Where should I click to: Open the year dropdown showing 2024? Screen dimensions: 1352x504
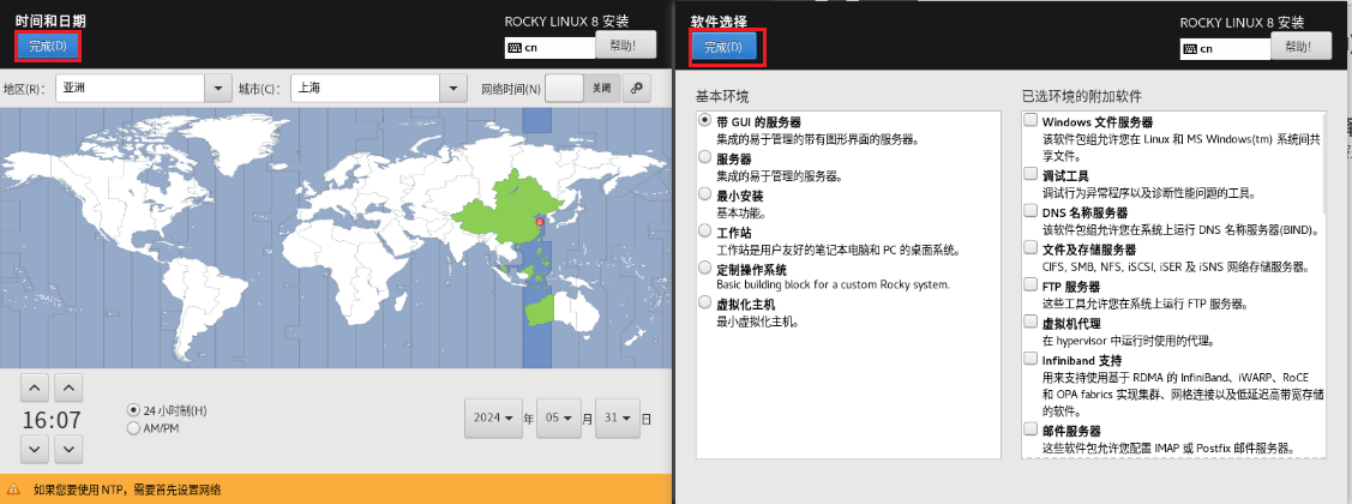coord(494,418)
